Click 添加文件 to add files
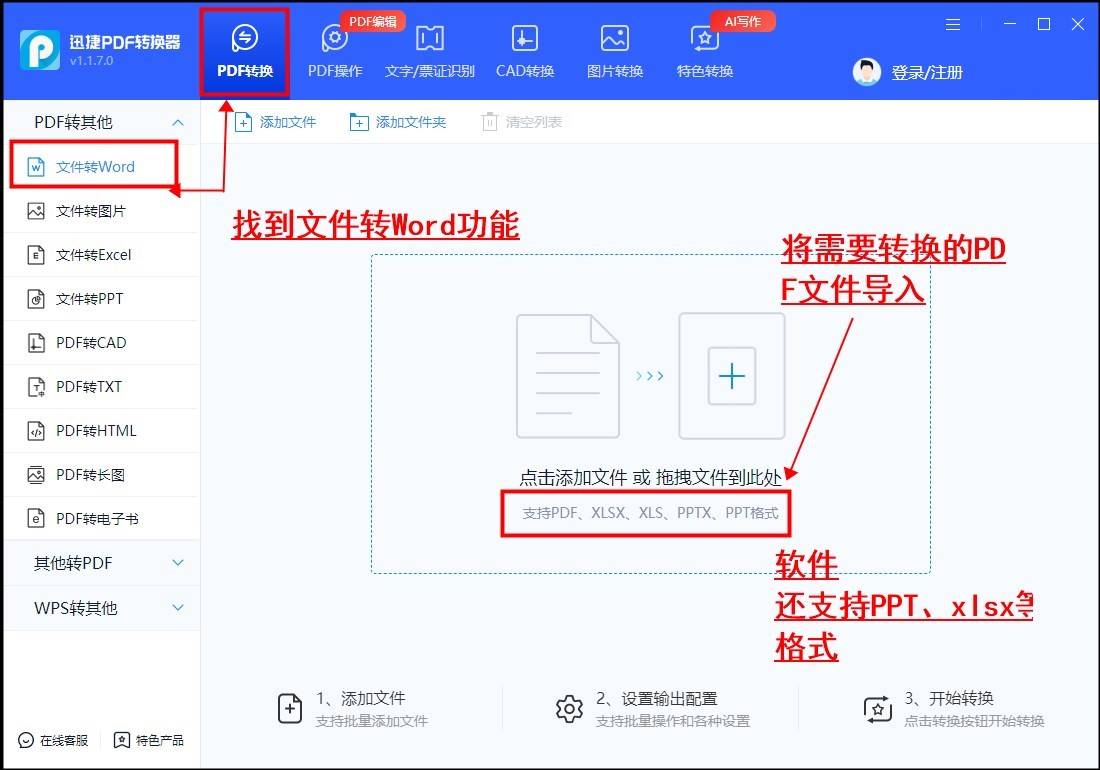This screenshot has width=1100, height=770. tap(277, 121)
